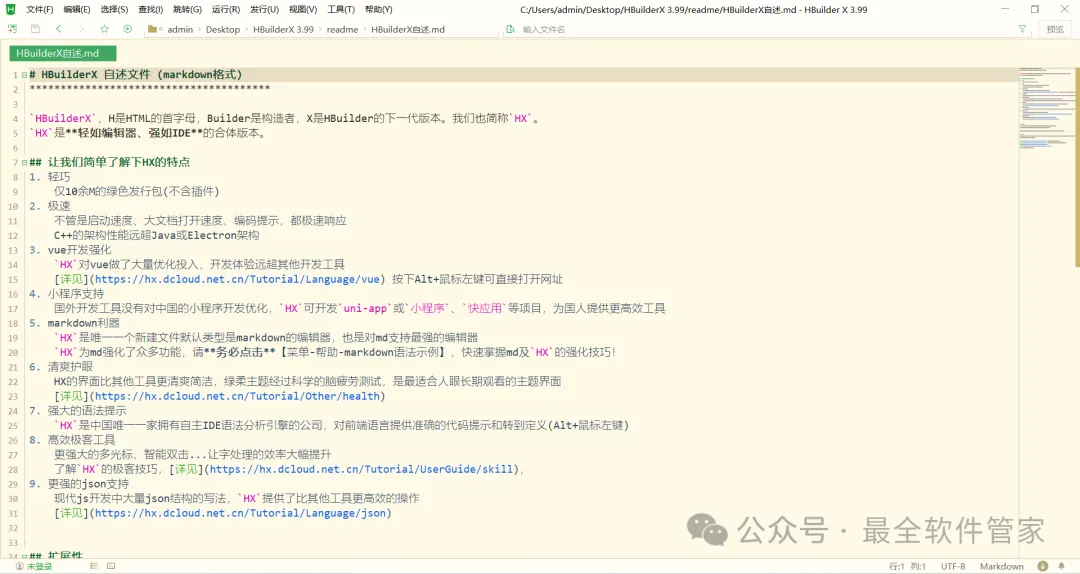Click the Tutorial/Other/health URL on line 23
The image size is (1080, 574).
(238, 396)
